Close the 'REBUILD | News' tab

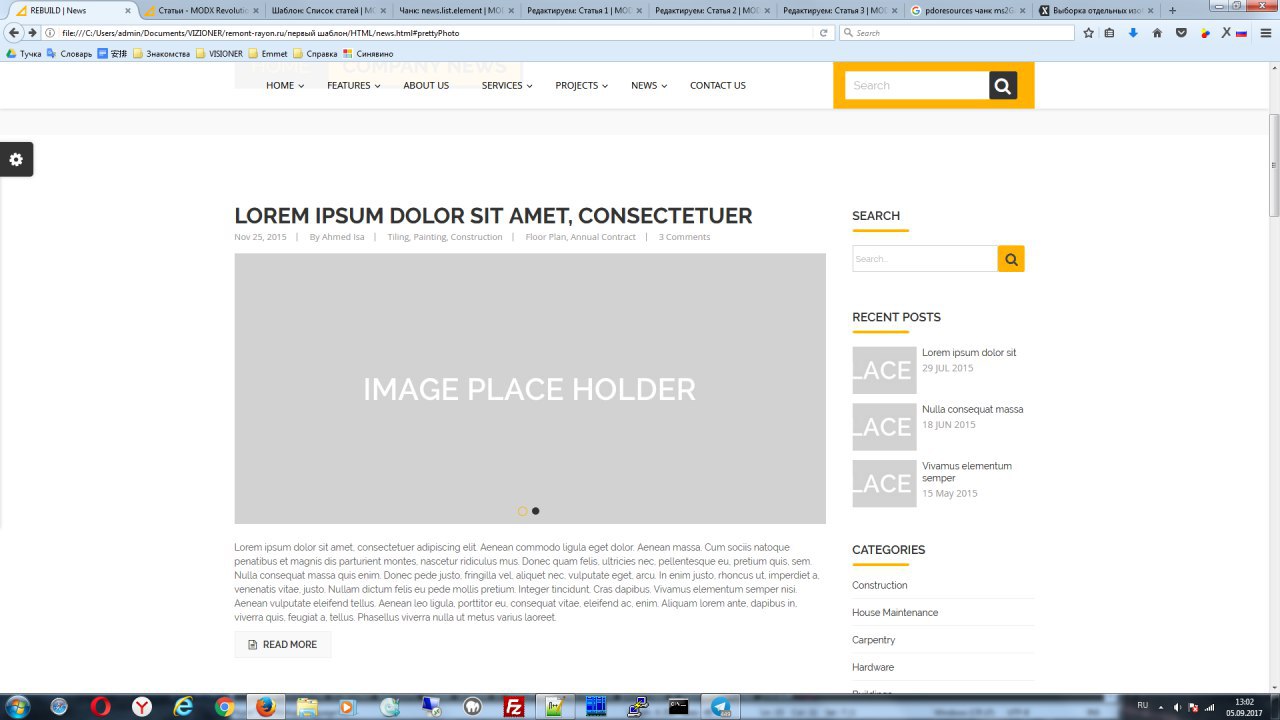click(127, 11)
